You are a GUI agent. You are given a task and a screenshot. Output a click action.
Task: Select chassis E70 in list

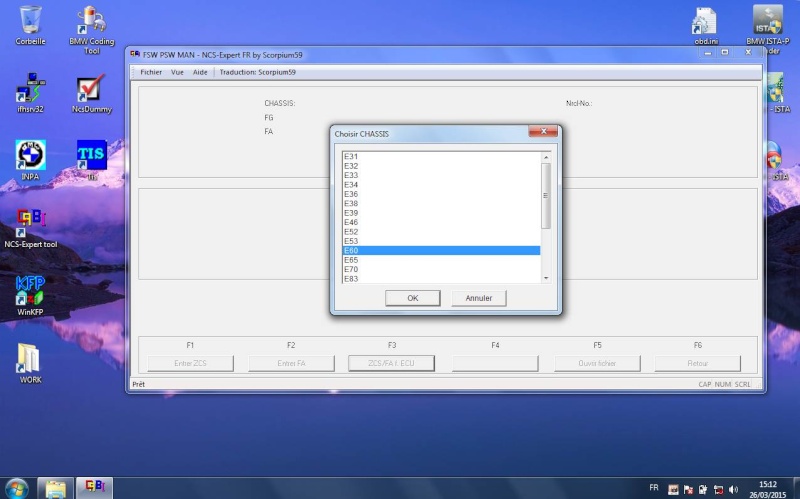441,269
